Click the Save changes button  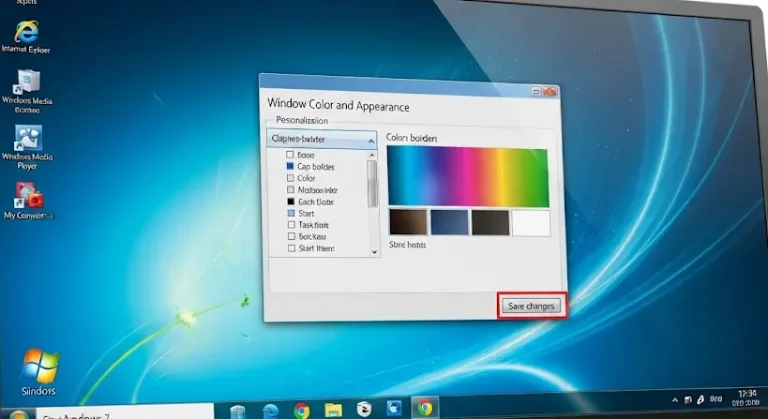[531, 306]
